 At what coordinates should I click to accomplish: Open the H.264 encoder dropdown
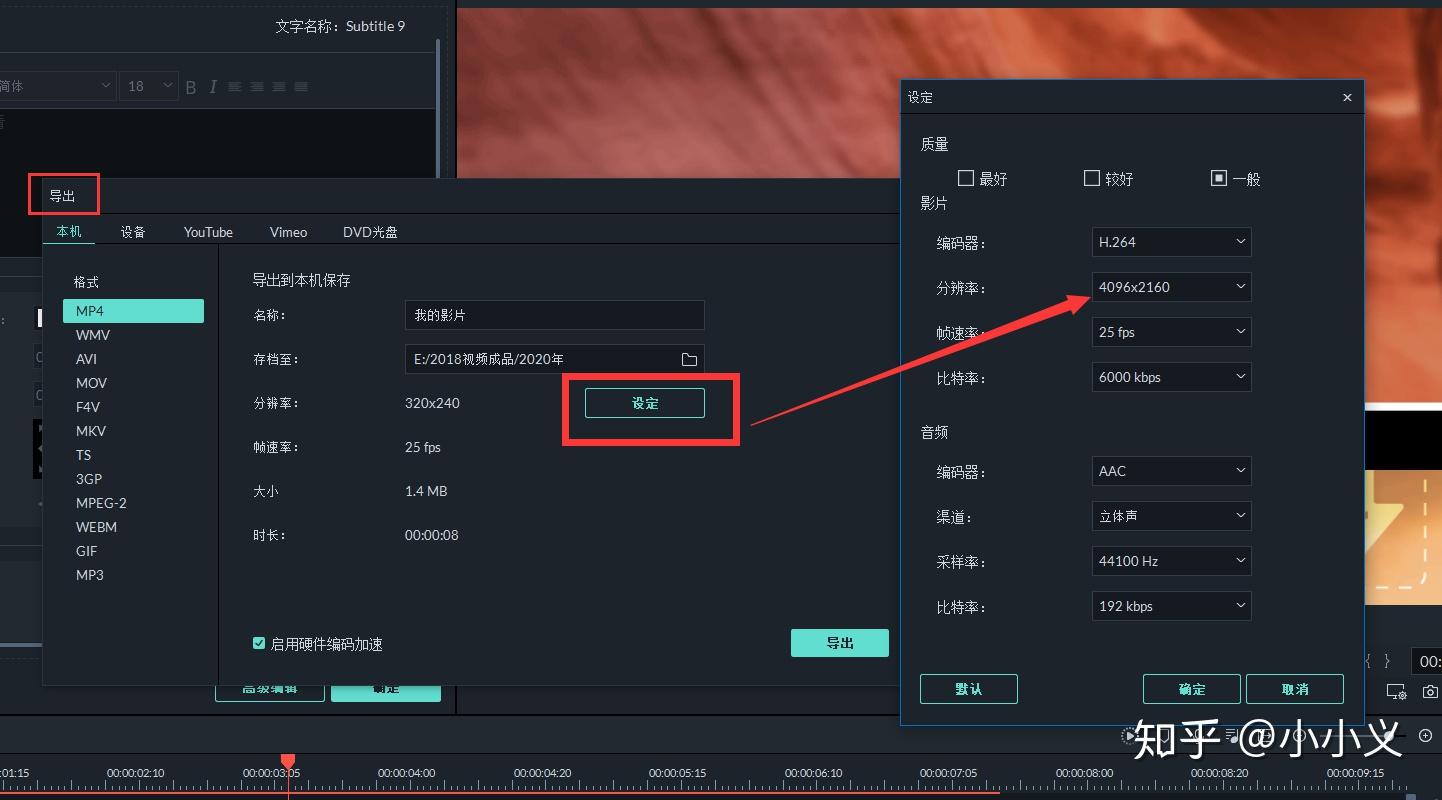click(x=1171, y=242)
